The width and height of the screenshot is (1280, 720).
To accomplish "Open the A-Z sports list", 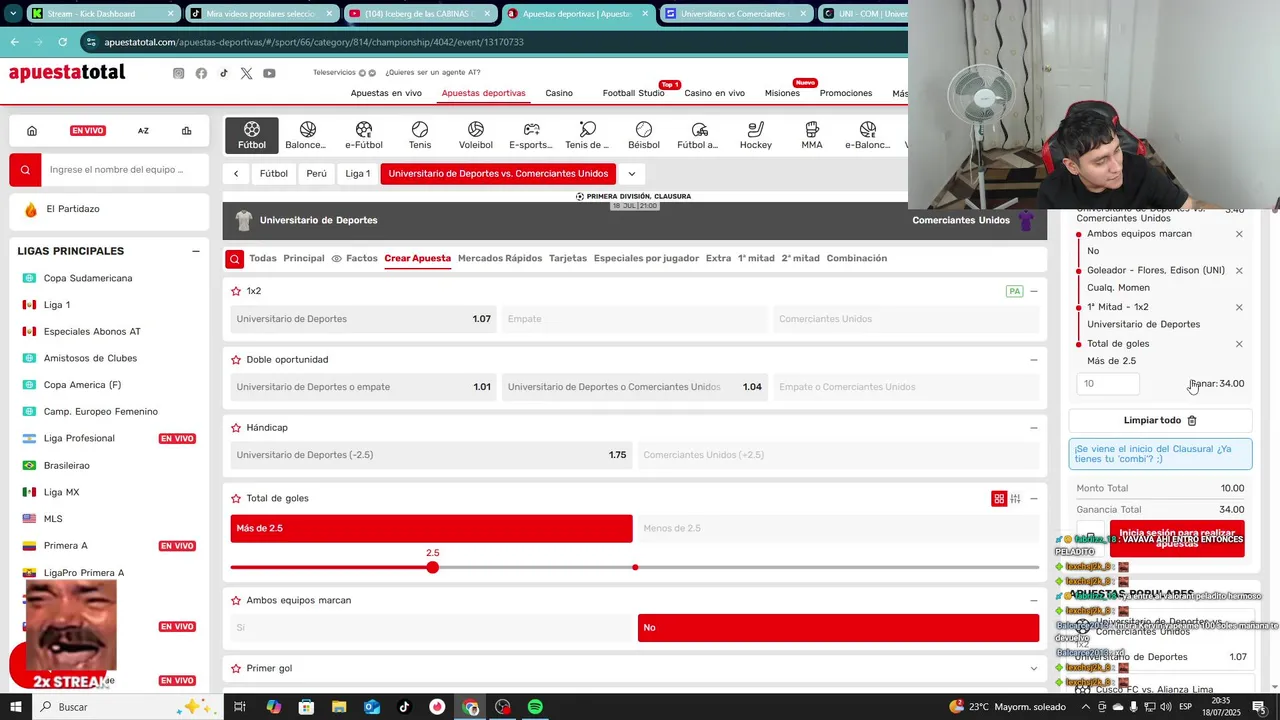I will (x=143, y=131).
